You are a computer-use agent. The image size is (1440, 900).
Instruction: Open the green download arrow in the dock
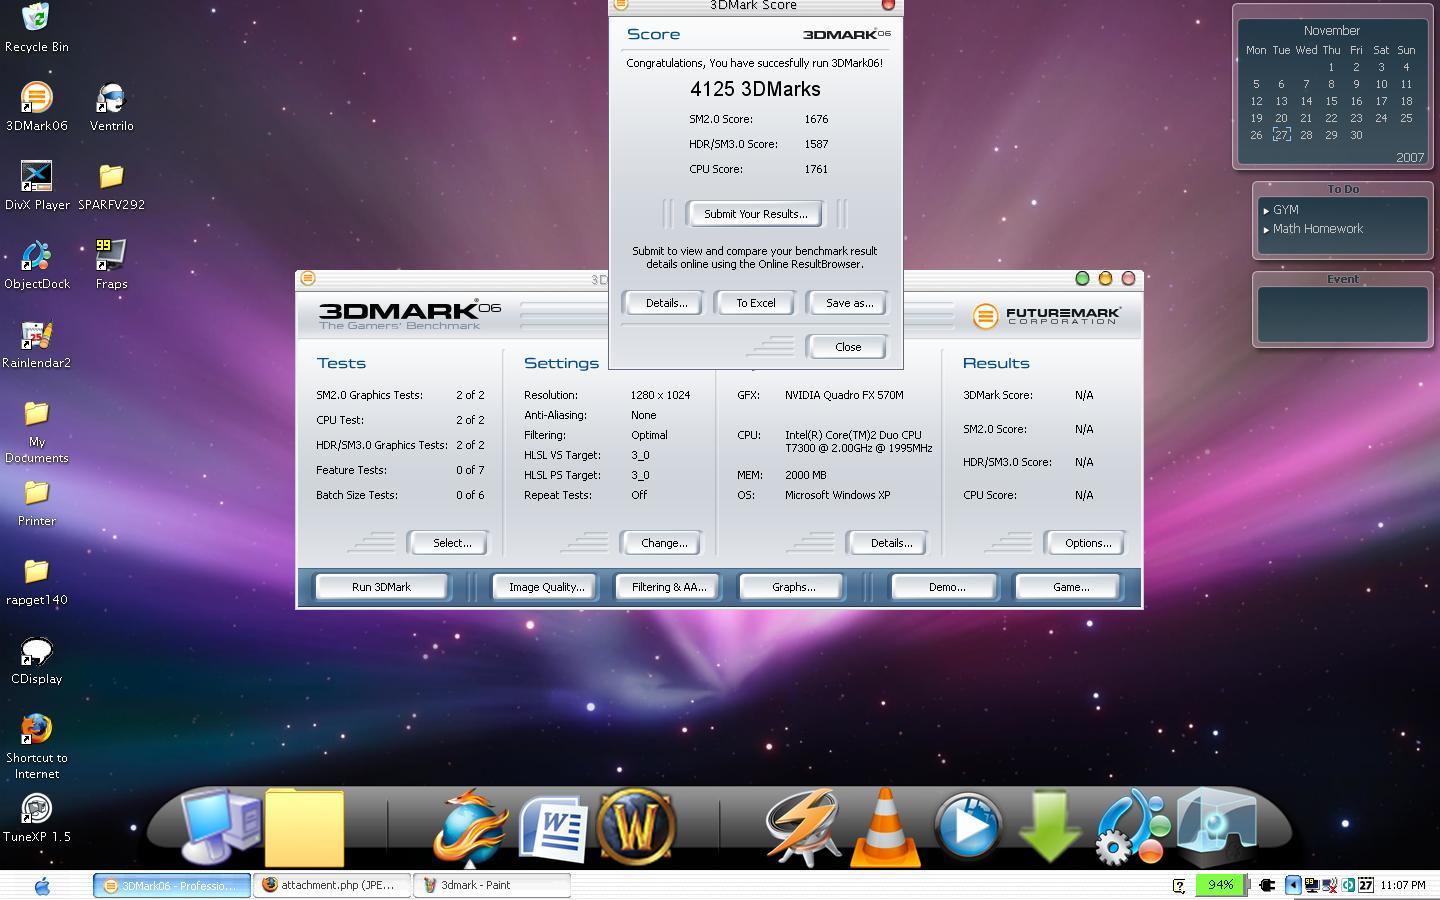point(1050,827)
